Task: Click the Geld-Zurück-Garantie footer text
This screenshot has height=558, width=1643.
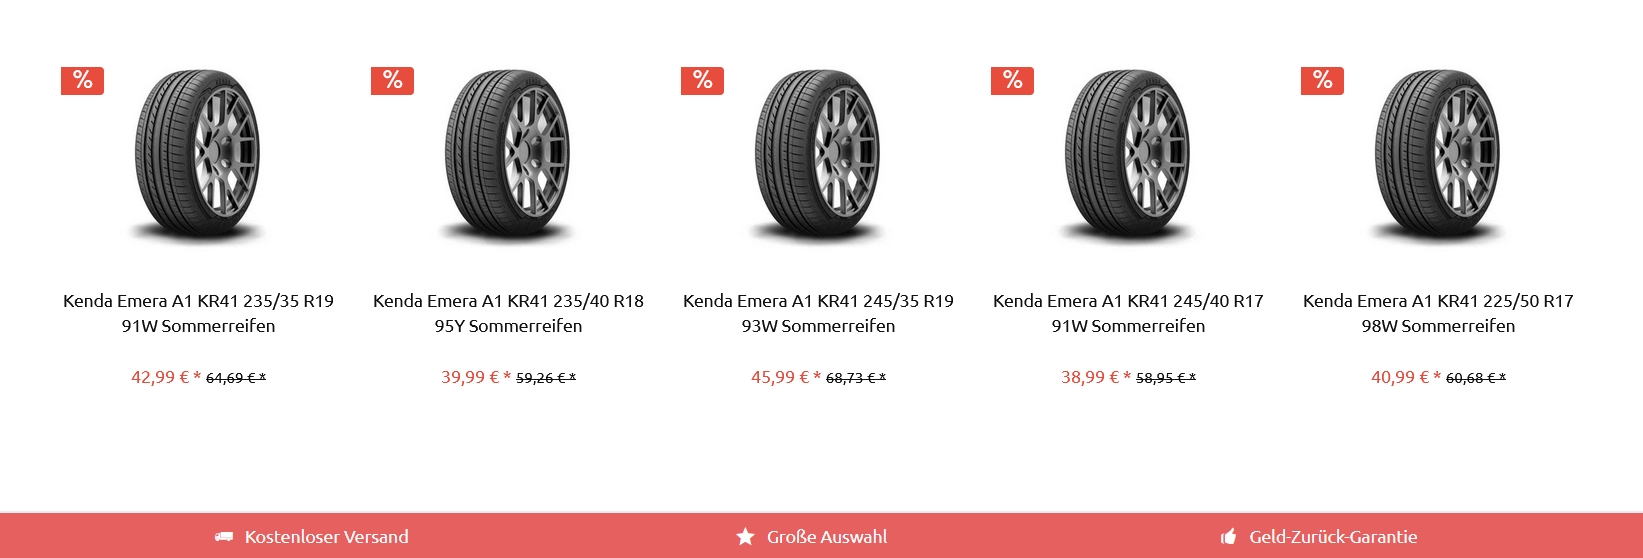Action: tap(1333, 537)
